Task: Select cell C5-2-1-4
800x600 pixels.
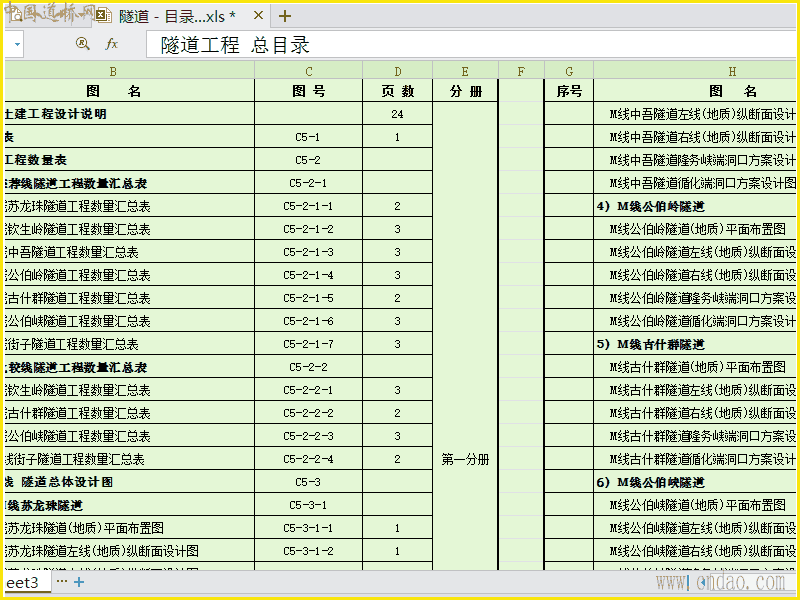Action: tap(308, 275)
